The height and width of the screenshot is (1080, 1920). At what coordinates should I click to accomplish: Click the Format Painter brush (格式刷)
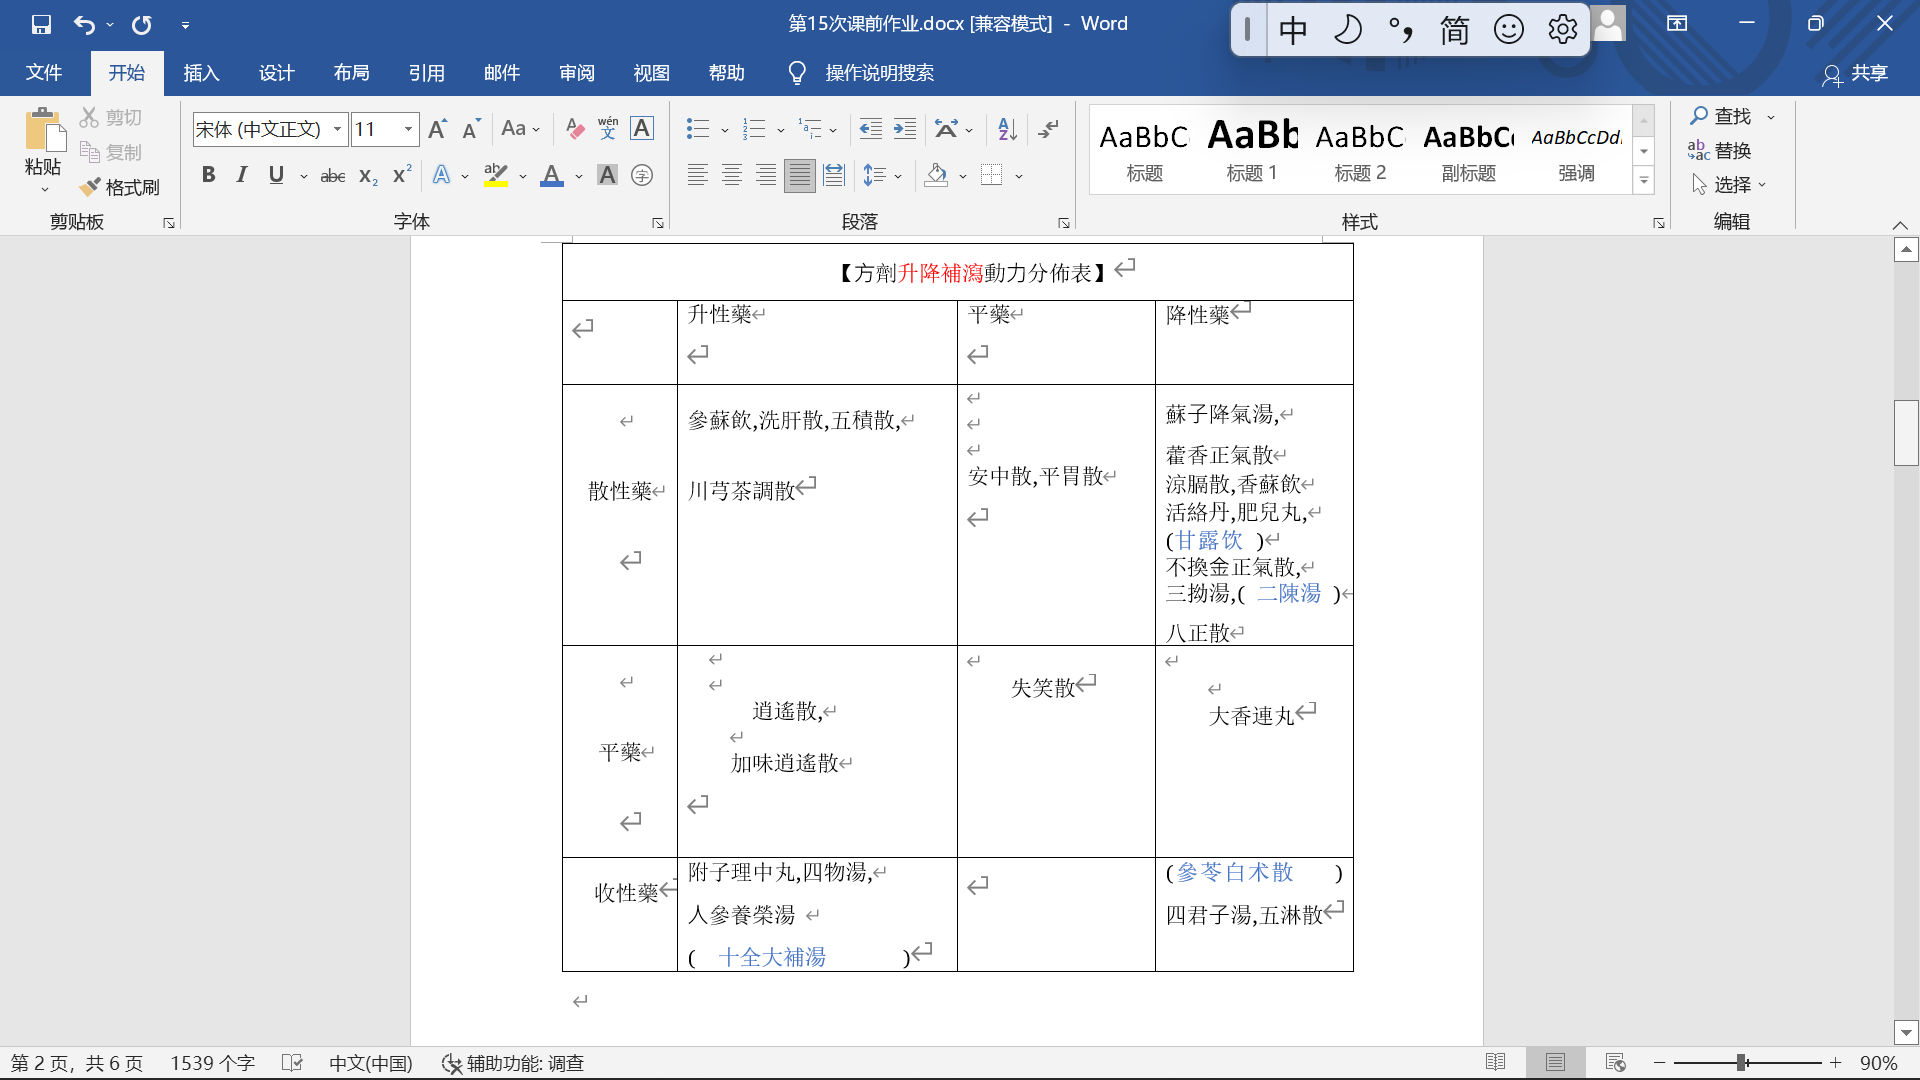[120, 187]
